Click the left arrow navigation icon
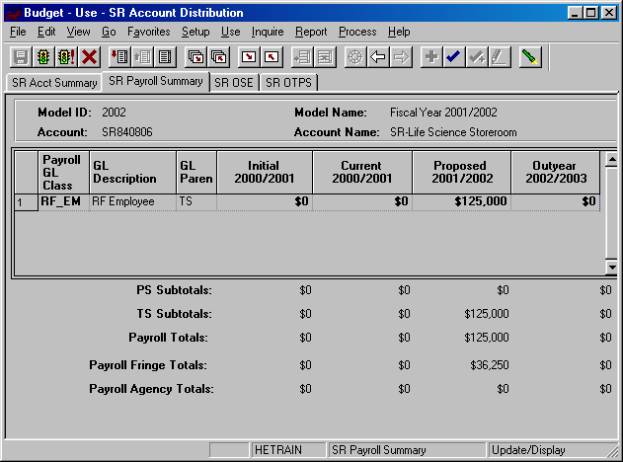Image resolution: width=623 pixels, height=462 pixels. pyautogui.click(x=379, y=59)
